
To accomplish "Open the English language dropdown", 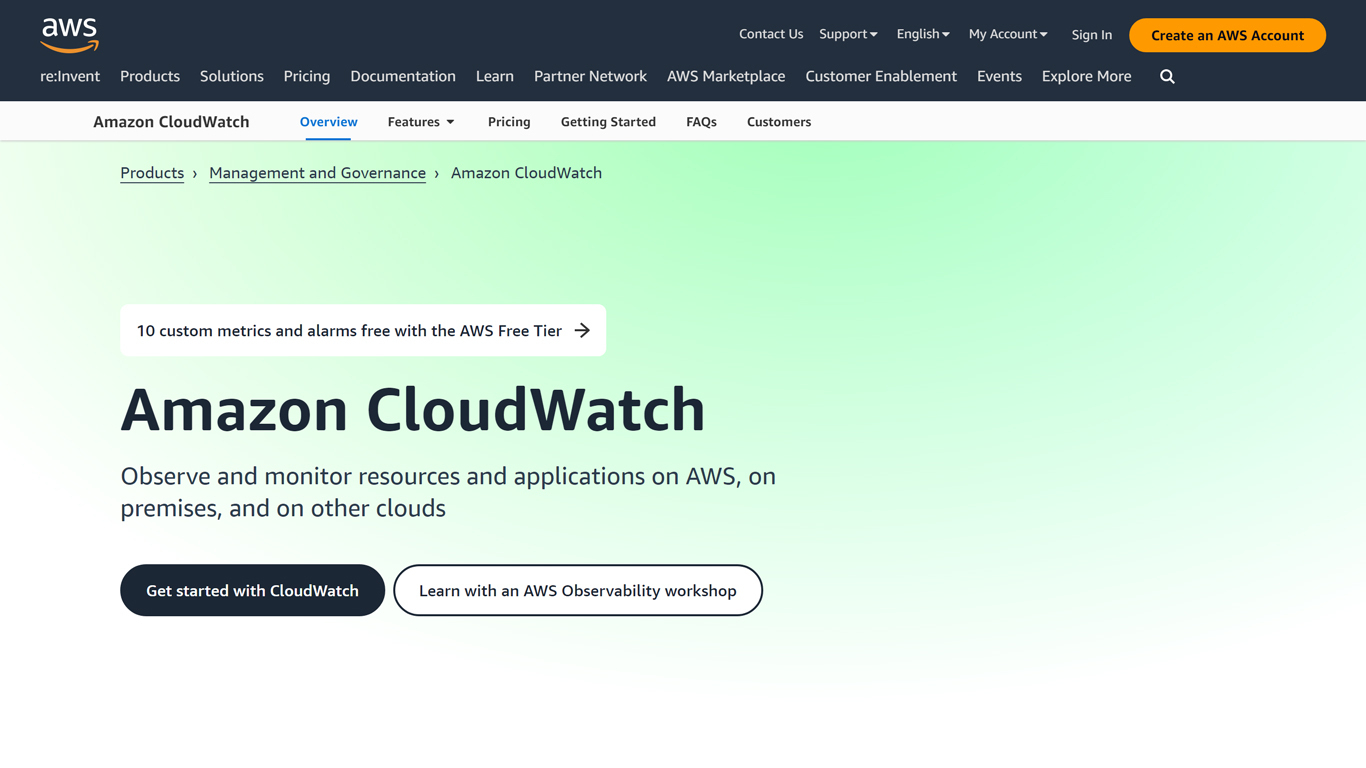I will pos(923,34).
